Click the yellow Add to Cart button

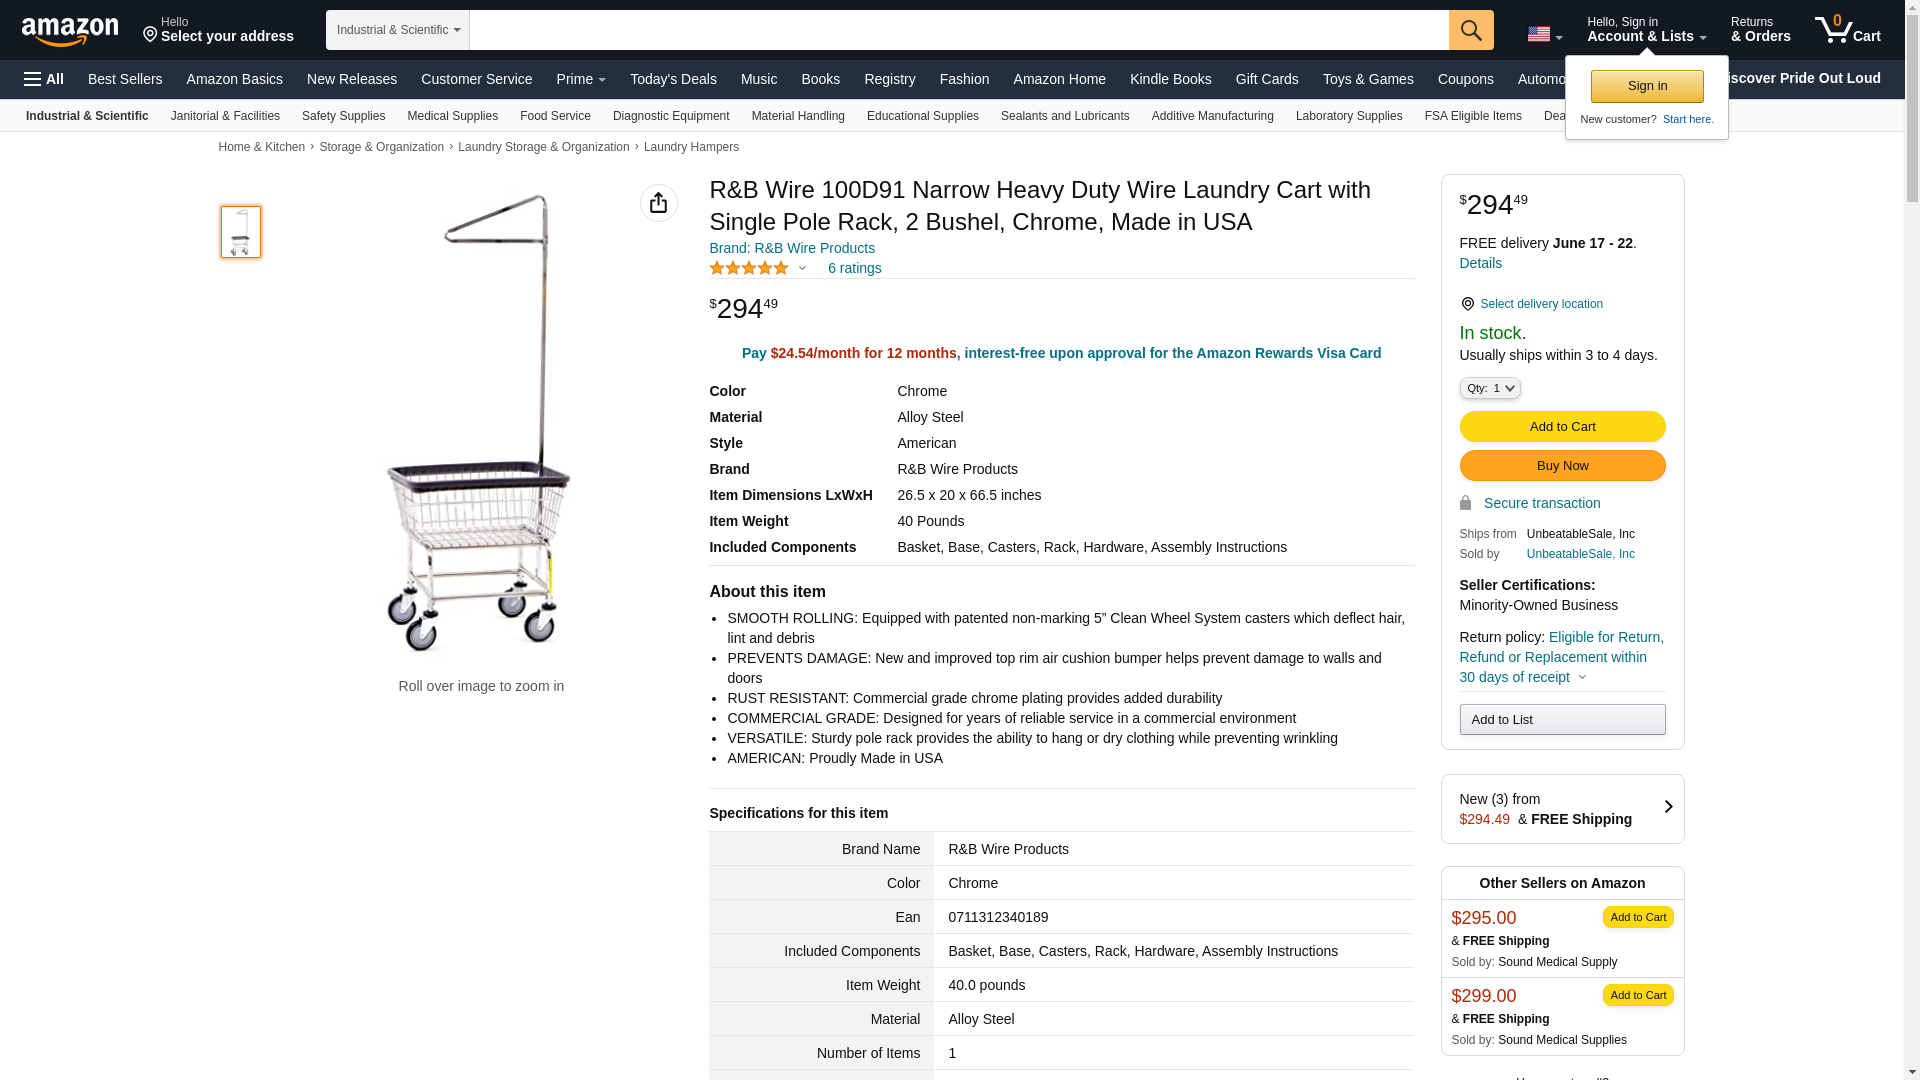(x=1562, y=427)
